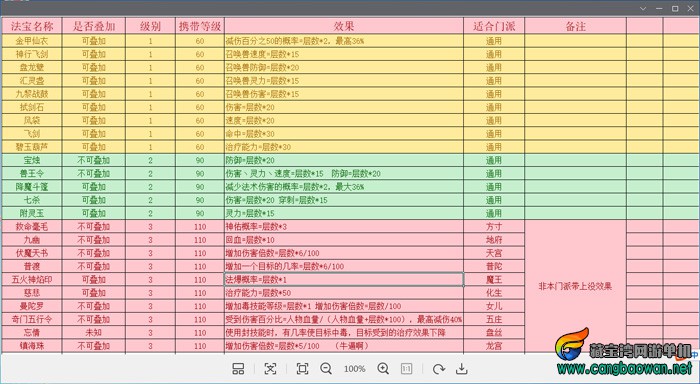Click the effect cell 命中=层数*30

pyautogui.click(x=344, y=134)
